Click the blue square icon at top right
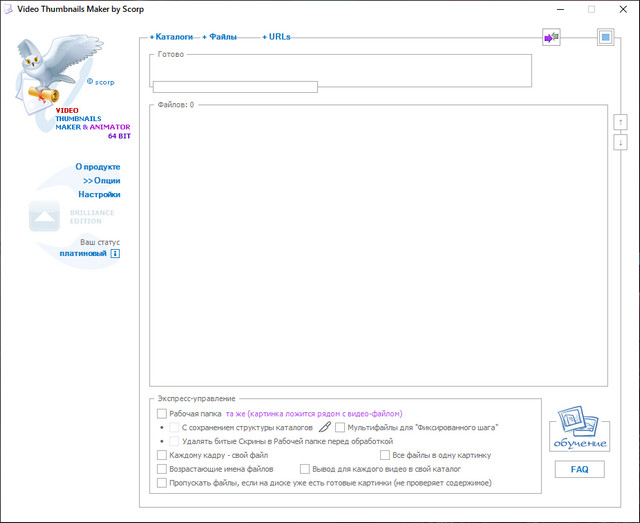 point(604,38)
